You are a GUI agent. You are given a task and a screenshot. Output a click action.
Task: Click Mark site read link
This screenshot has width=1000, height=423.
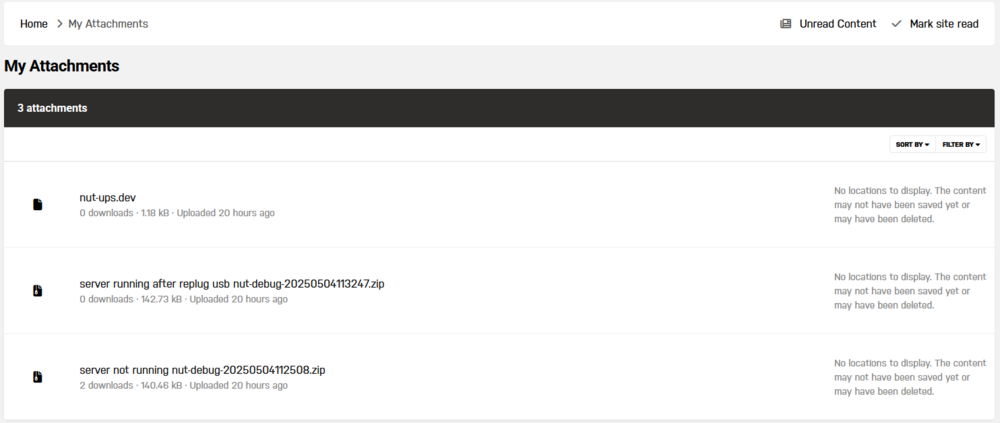click(944, 24)
